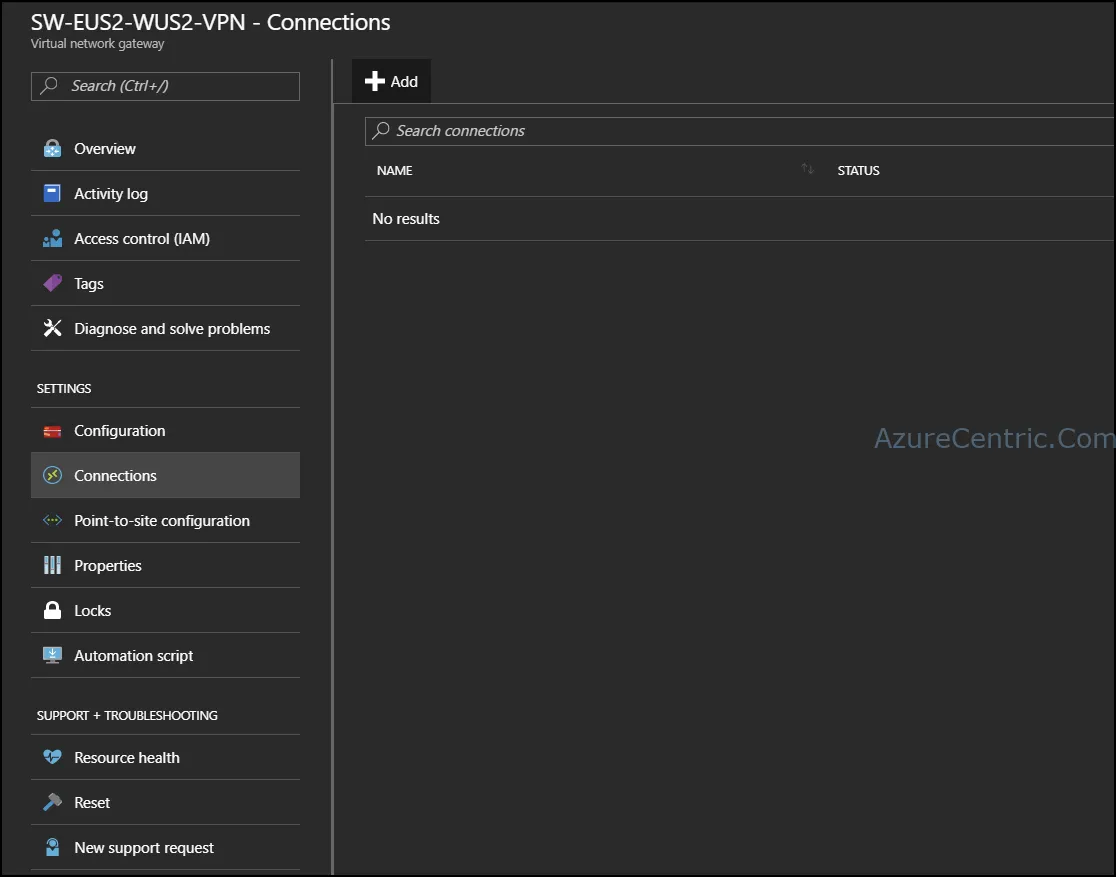The image size is (1116, 877).
Task: Go to Access control (IAM)
Action: coord(165,238)
